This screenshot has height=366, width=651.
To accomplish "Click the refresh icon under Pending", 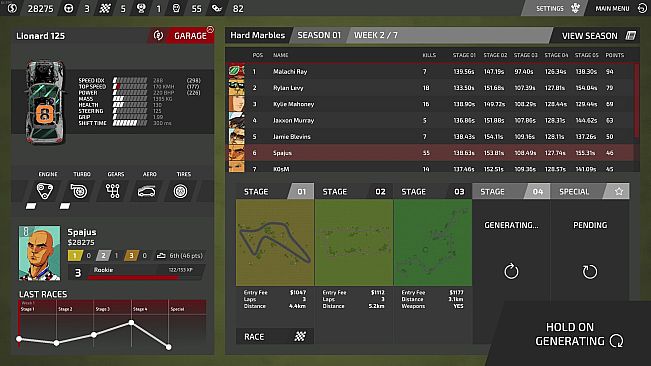I will click(590, 272).
